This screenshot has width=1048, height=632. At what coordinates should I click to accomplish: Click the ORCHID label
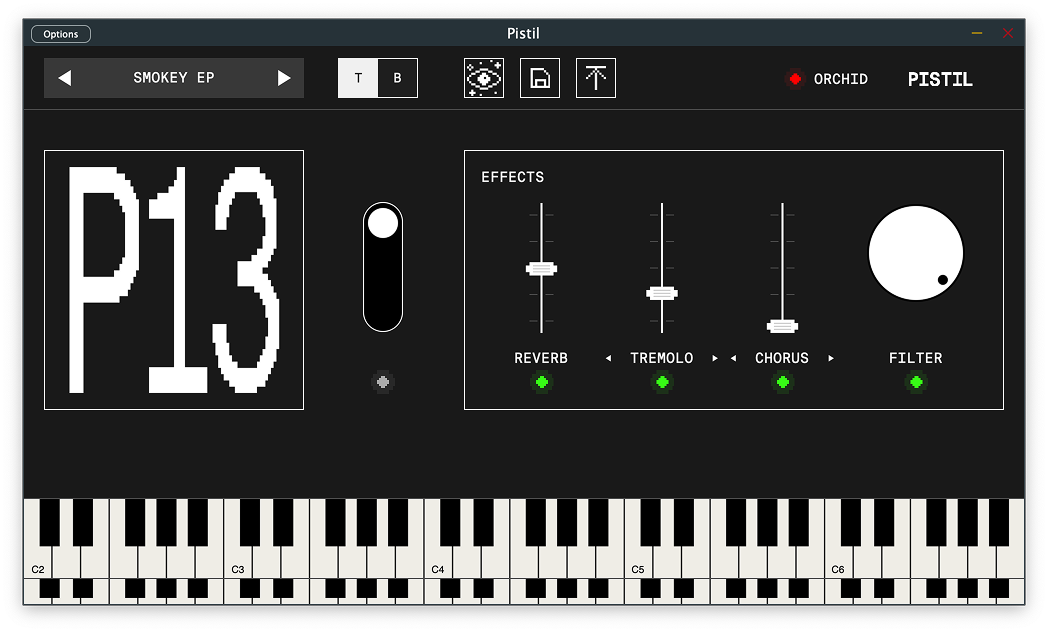click(x=841, y=79)
